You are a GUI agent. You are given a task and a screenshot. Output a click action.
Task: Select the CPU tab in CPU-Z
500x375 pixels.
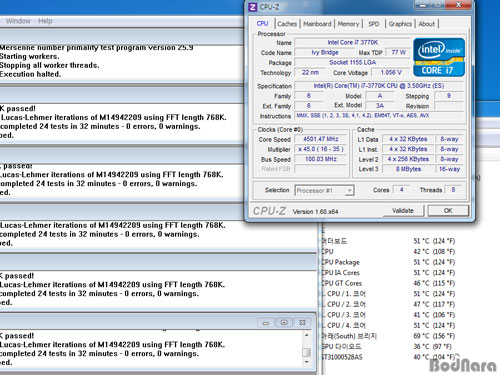[263, 23]
